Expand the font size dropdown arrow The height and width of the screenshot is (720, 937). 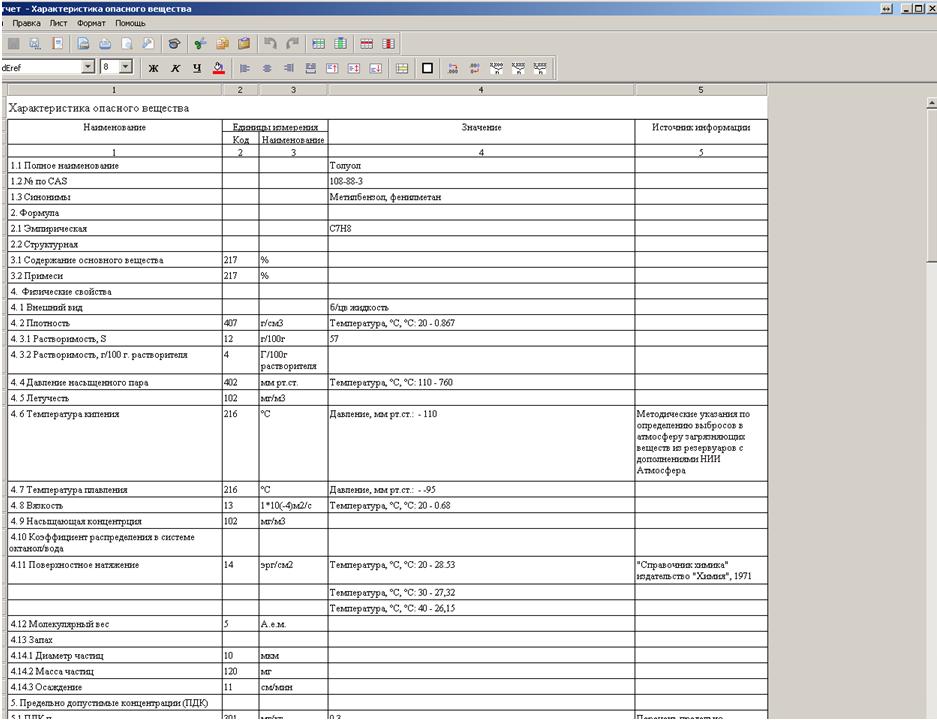[x=126, y=68]
